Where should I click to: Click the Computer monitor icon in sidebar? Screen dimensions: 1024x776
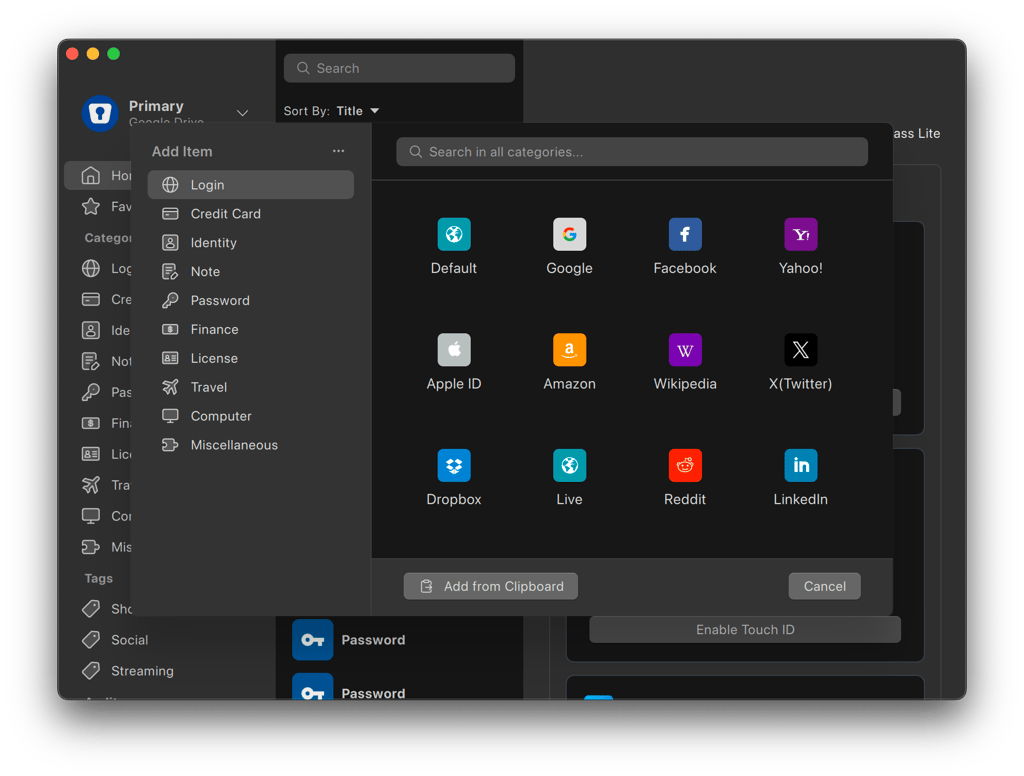[x=91, y=515]
